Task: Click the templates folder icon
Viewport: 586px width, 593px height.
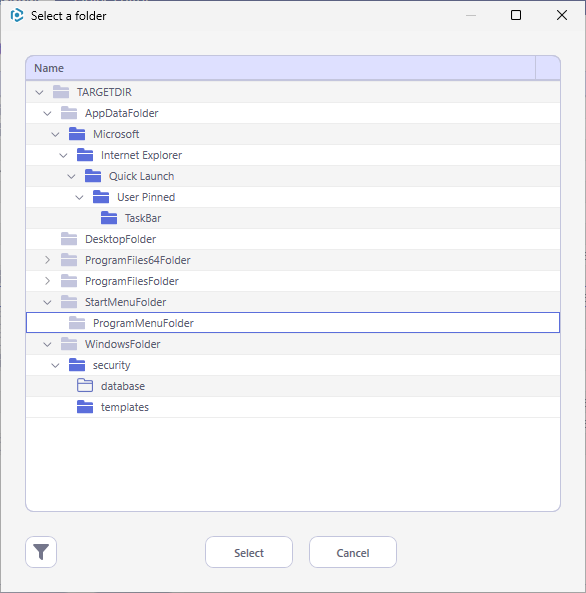Action: 85,407
